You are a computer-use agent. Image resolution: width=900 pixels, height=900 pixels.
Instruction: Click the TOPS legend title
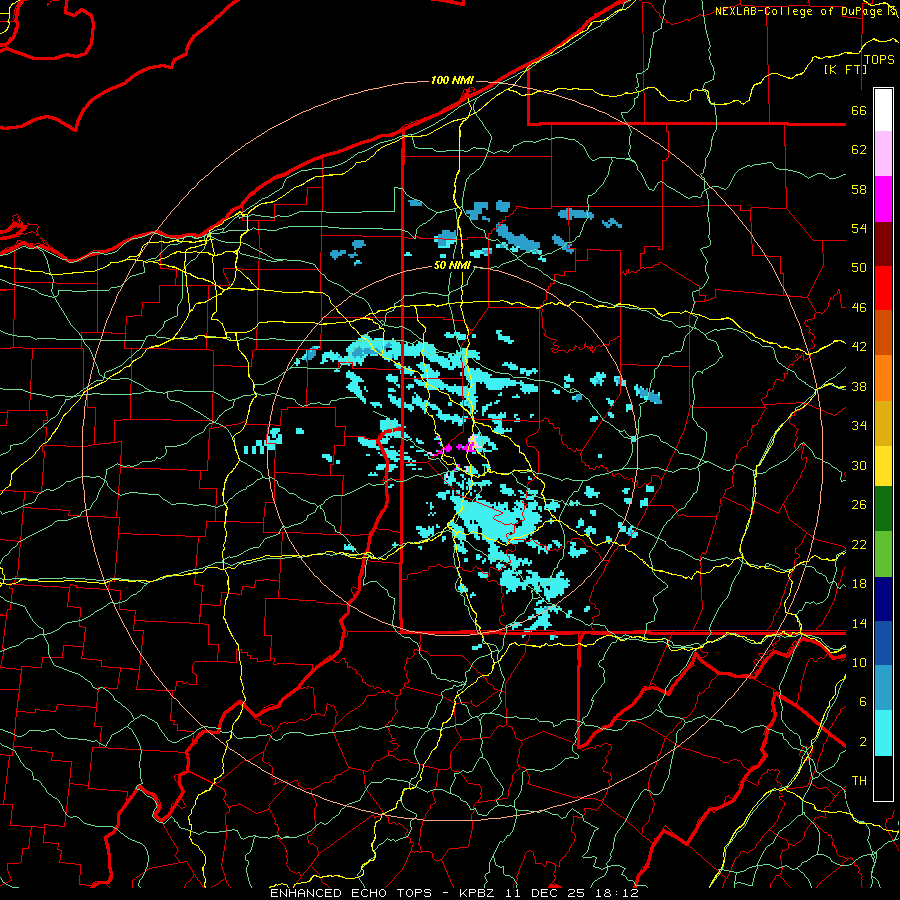pos(879,60)
